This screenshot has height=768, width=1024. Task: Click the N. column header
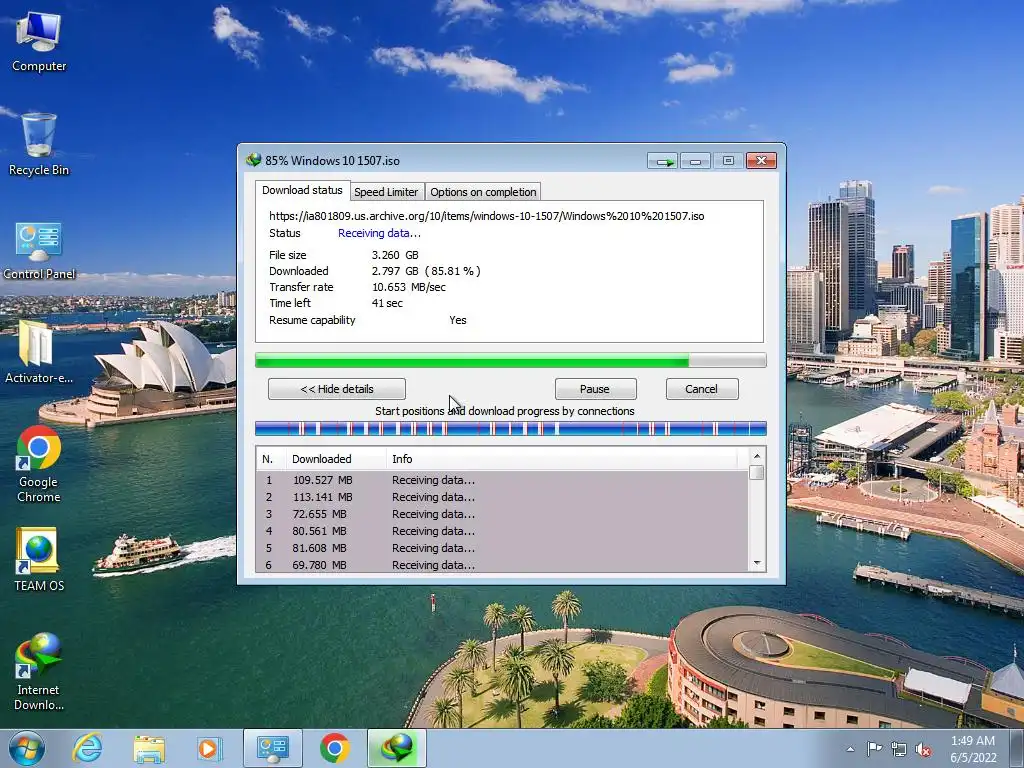[271, 459]
